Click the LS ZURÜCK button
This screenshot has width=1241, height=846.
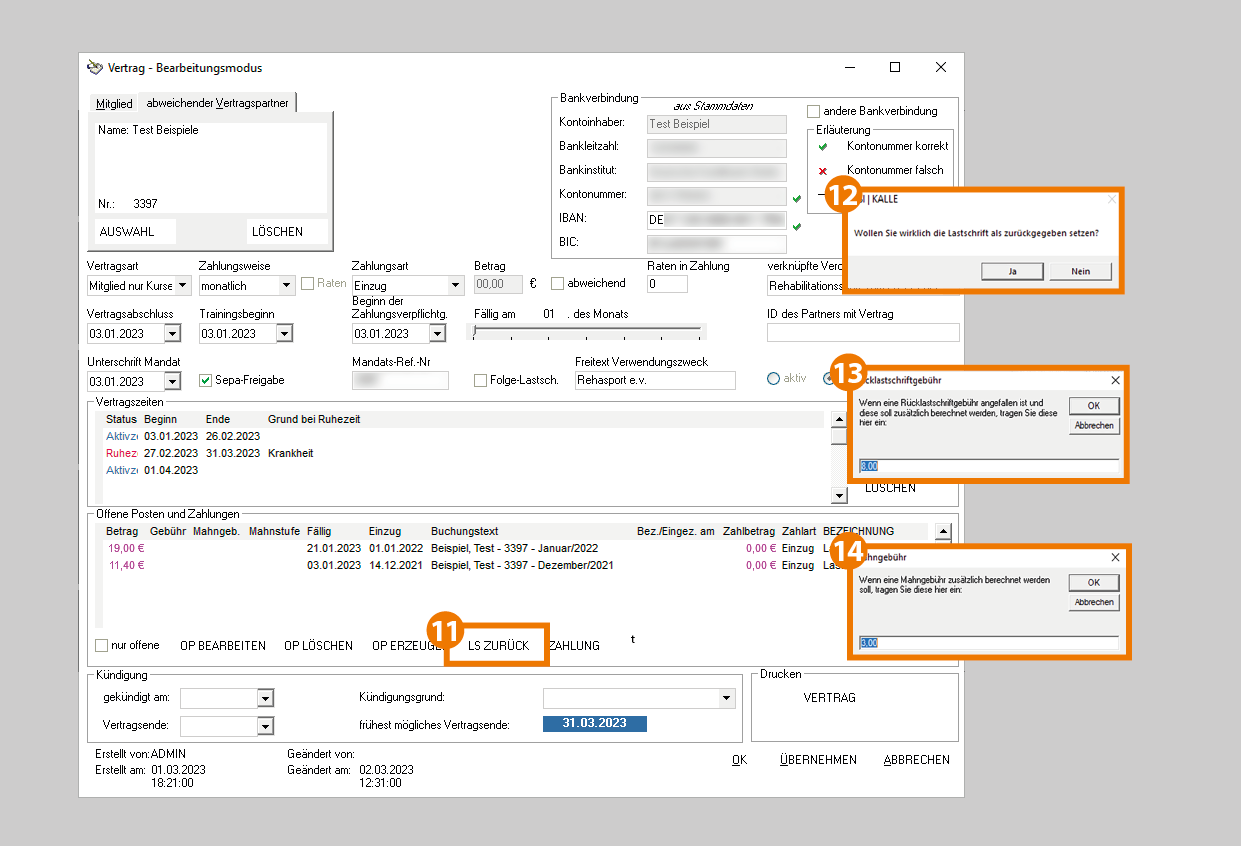[x=498, y=646]
